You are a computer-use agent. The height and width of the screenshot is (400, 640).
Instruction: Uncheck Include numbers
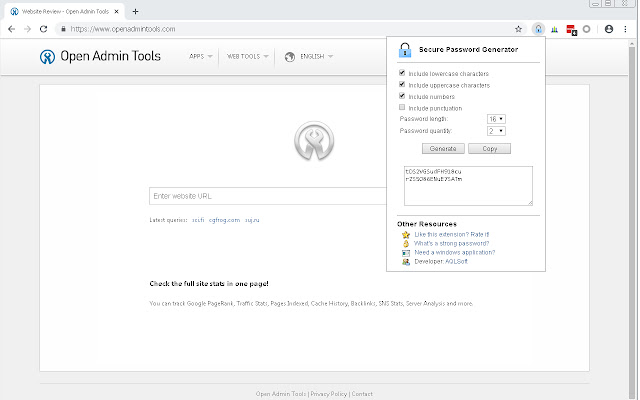pos(402,96)
